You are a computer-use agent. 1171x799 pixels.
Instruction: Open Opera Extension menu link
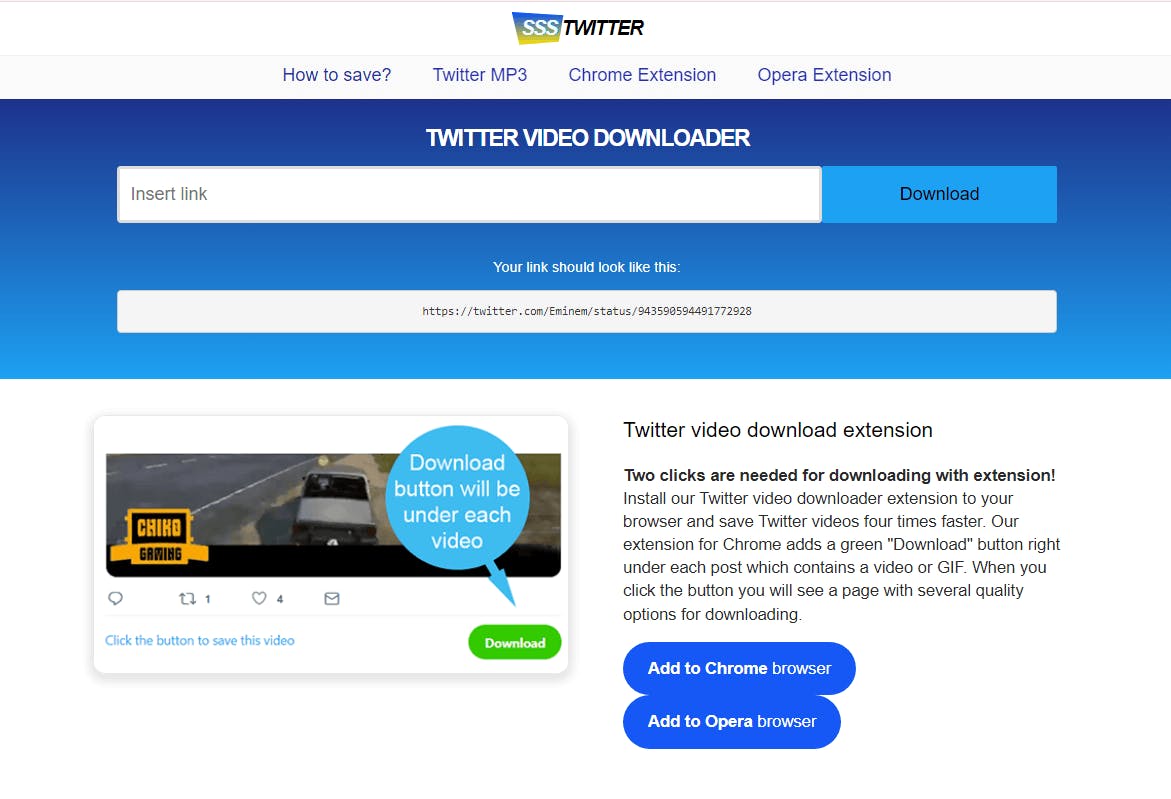coord(824,75)
